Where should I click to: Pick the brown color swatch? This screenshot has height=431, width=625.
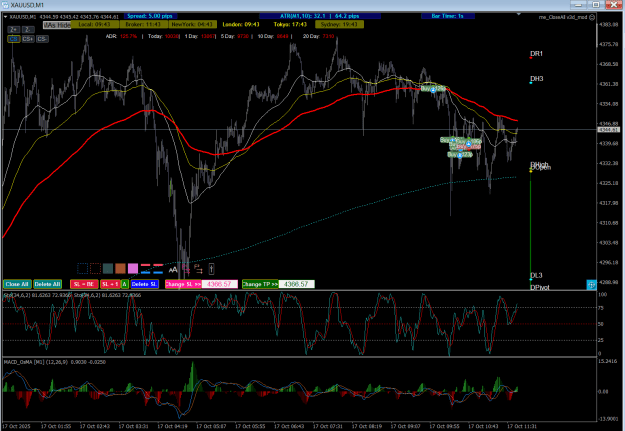point(120,268)
